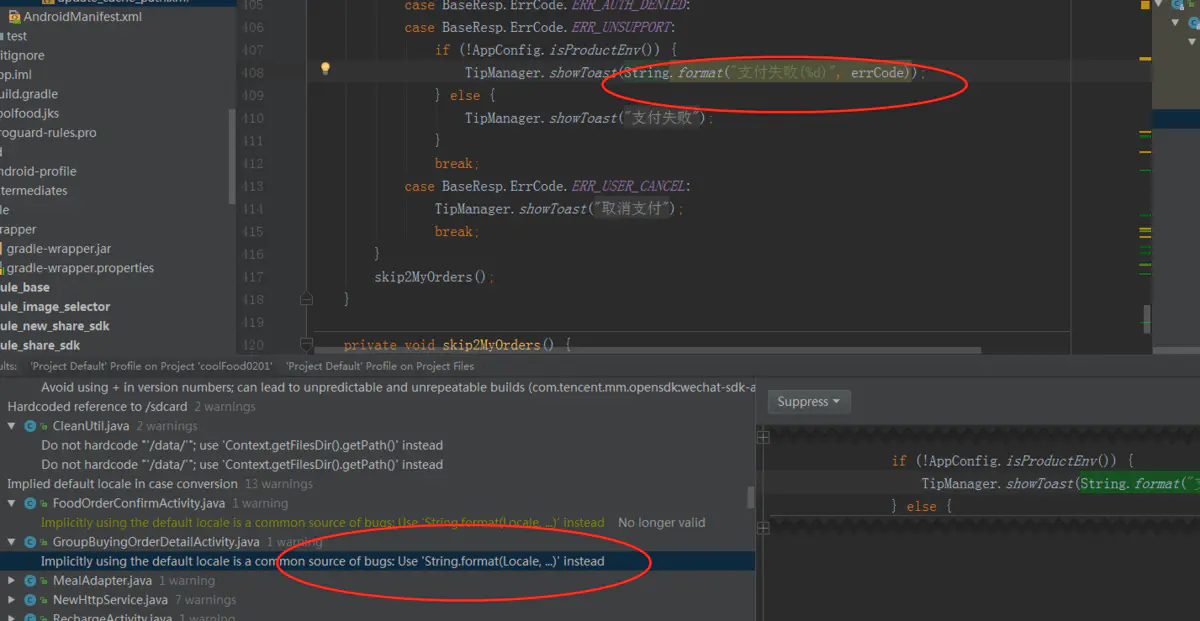Click the Java class icon beside CleanUtil.java
The height and width of the screenshot is (621, 1200).
[x=30, y=426]
